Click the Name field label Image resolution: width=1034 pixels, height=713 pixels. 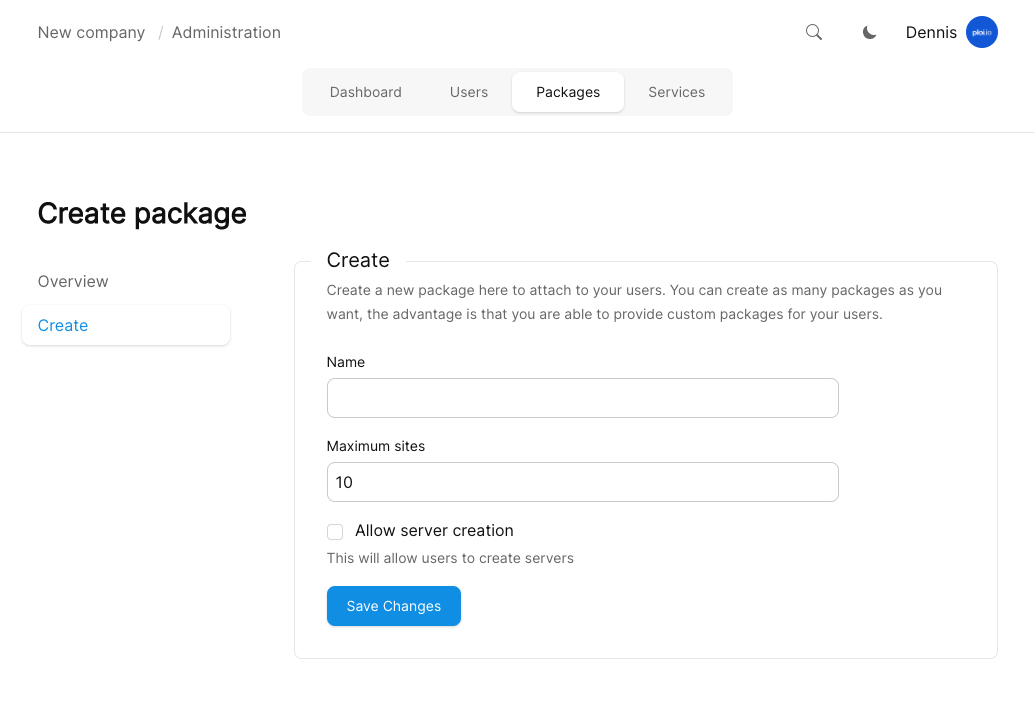click(x=346, y=362)
